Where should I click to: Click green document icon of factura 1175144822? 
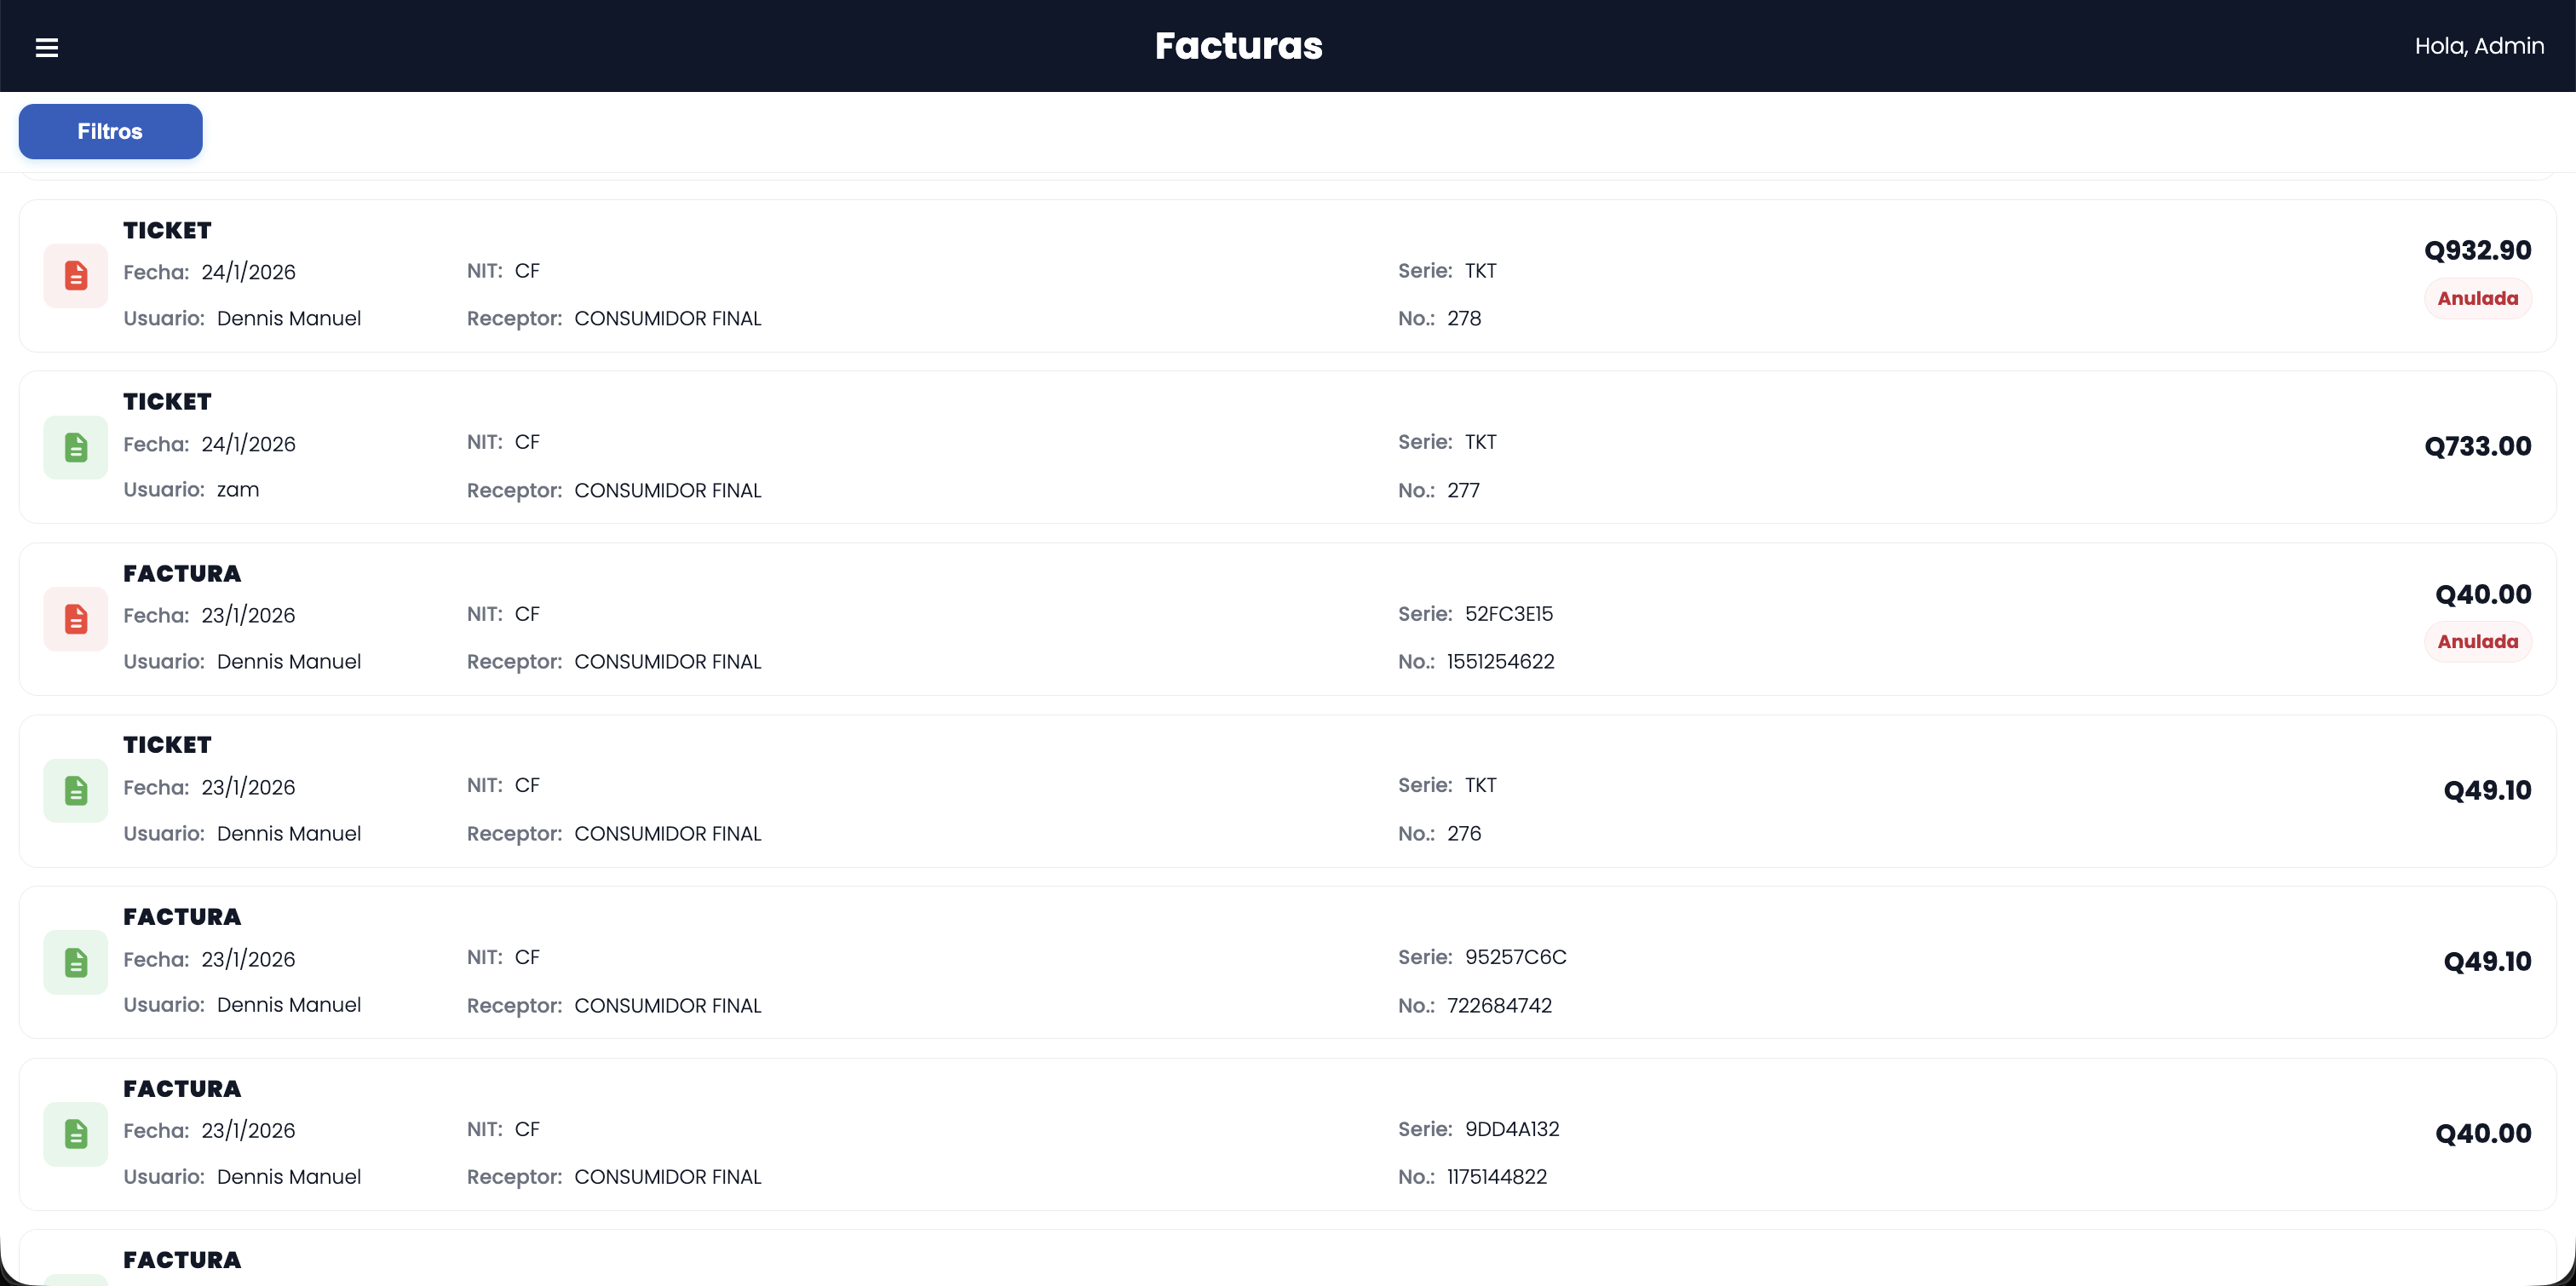click(76, 1134)
